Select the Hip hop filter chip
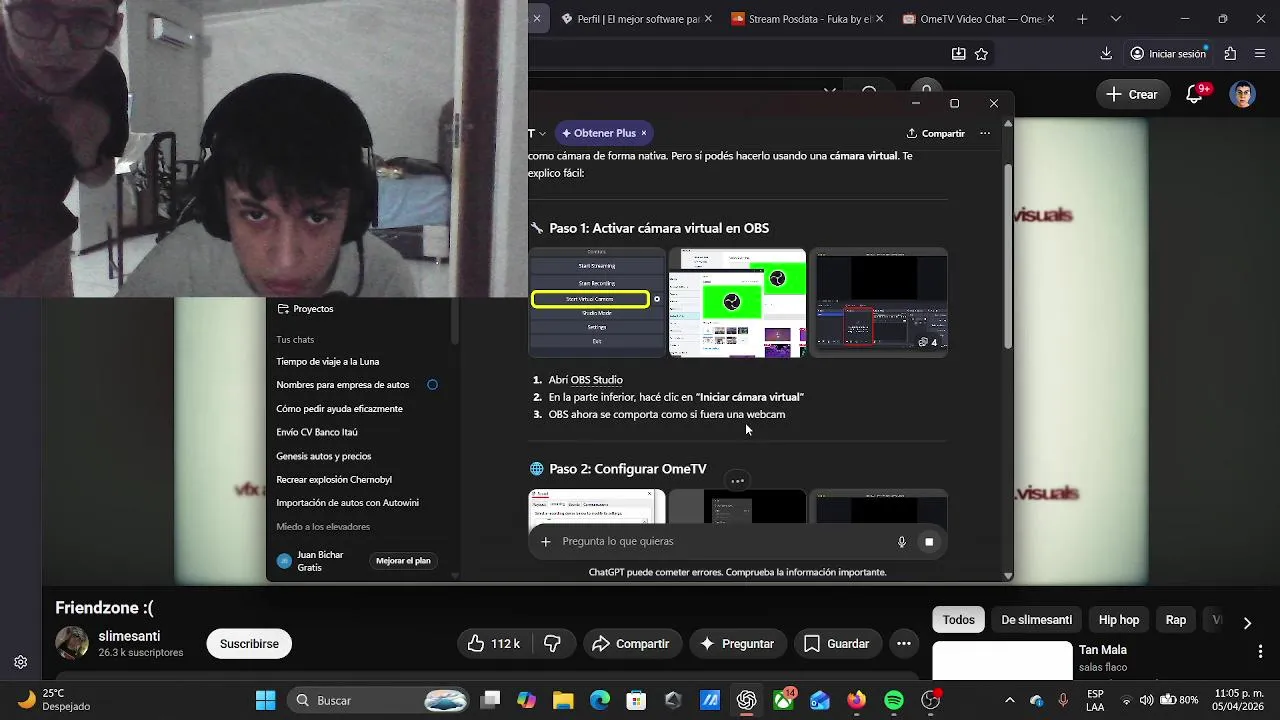 click(x=1119, y=620)
